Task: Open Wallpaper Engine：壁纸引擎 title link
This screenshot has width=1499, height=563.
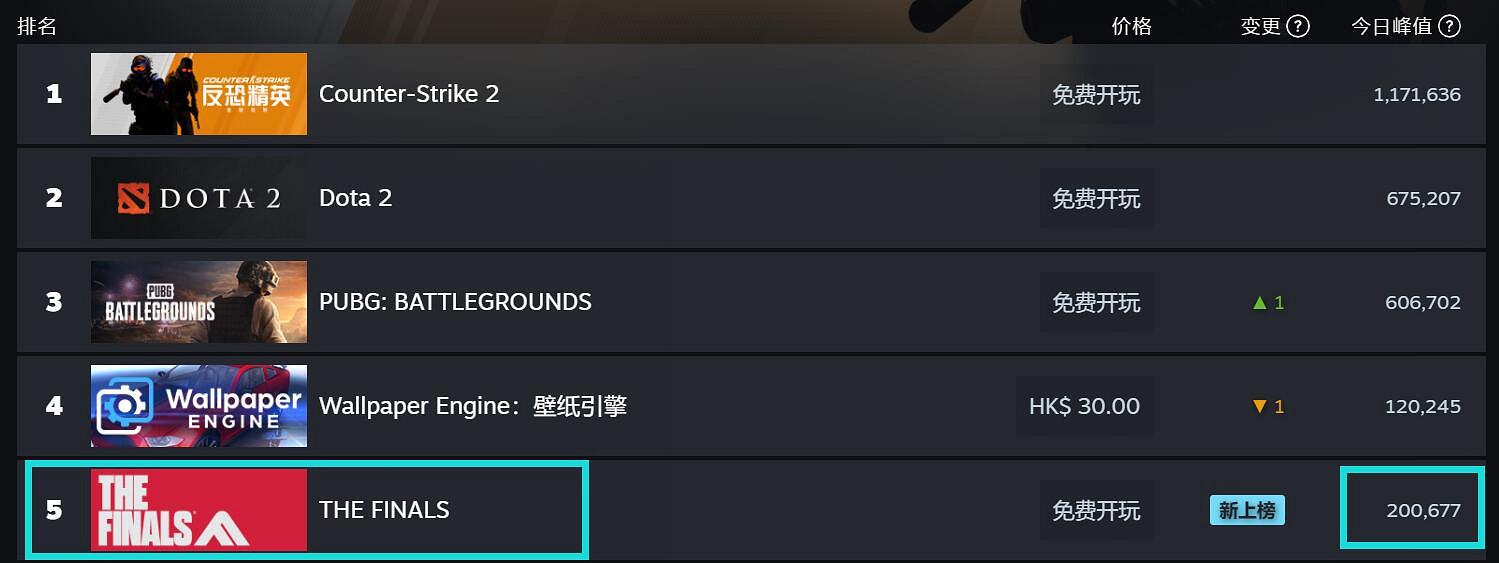Action: [x=472, y=406]
